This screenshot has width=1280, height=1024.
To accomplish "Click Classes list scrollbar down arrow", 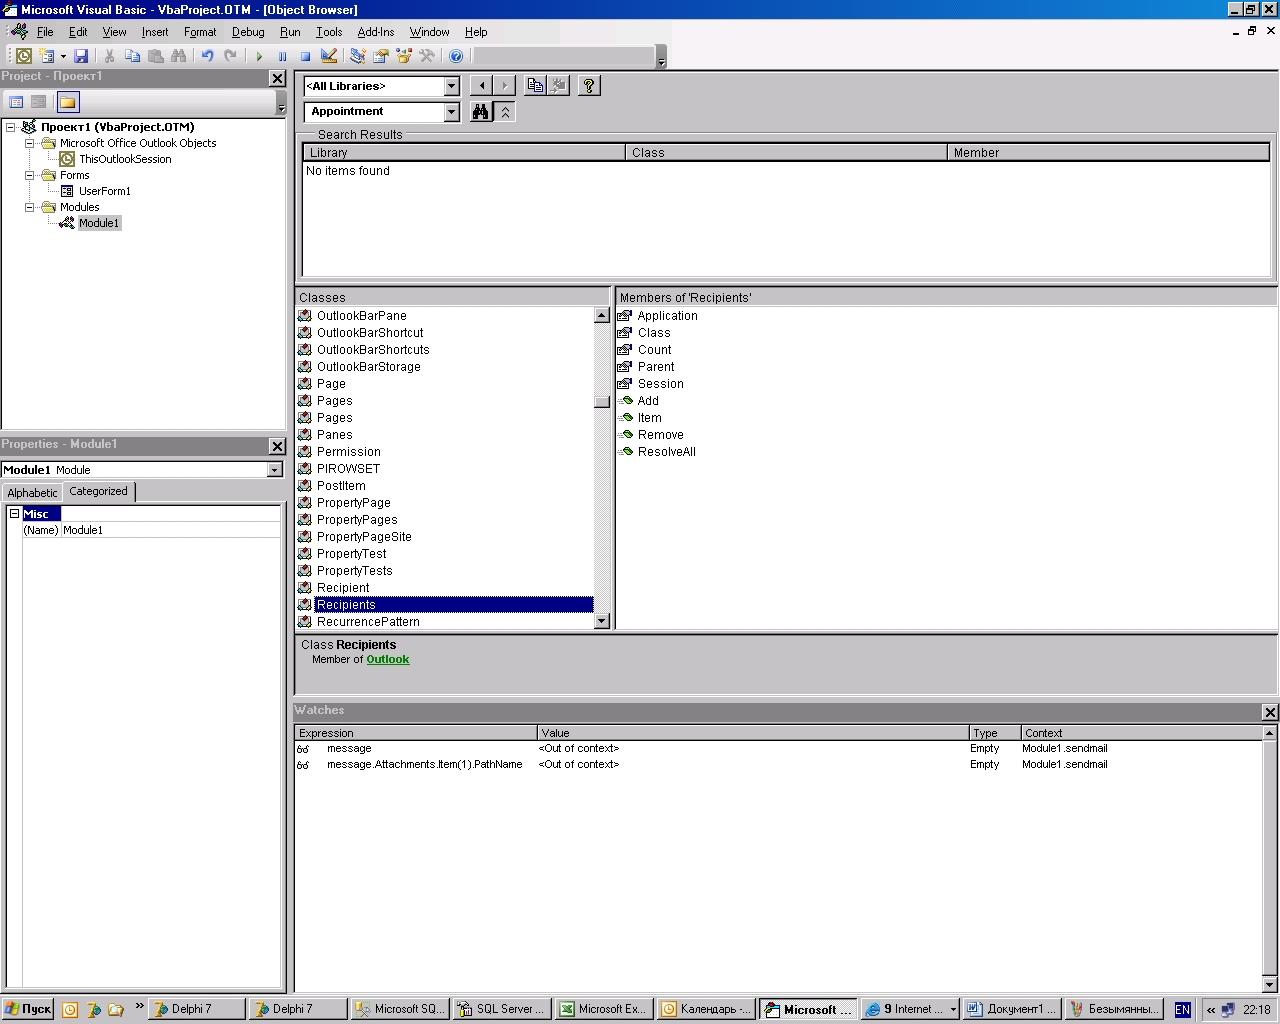I will click(x=601, y=621).
